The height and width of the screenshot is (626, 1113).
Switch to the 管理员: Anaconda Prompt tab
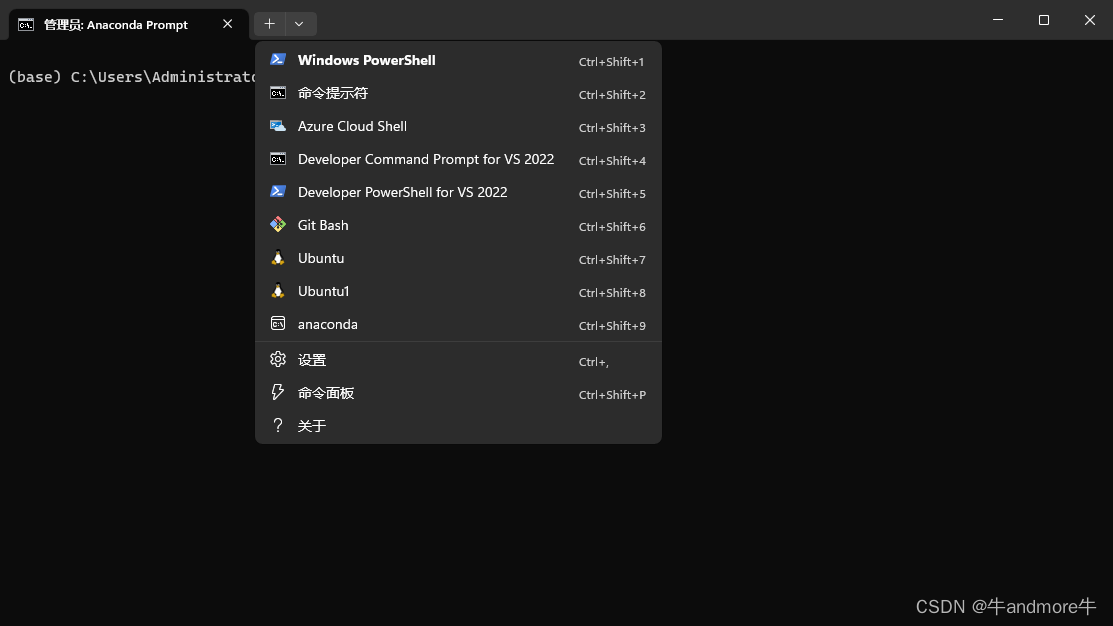coord(128,25)
